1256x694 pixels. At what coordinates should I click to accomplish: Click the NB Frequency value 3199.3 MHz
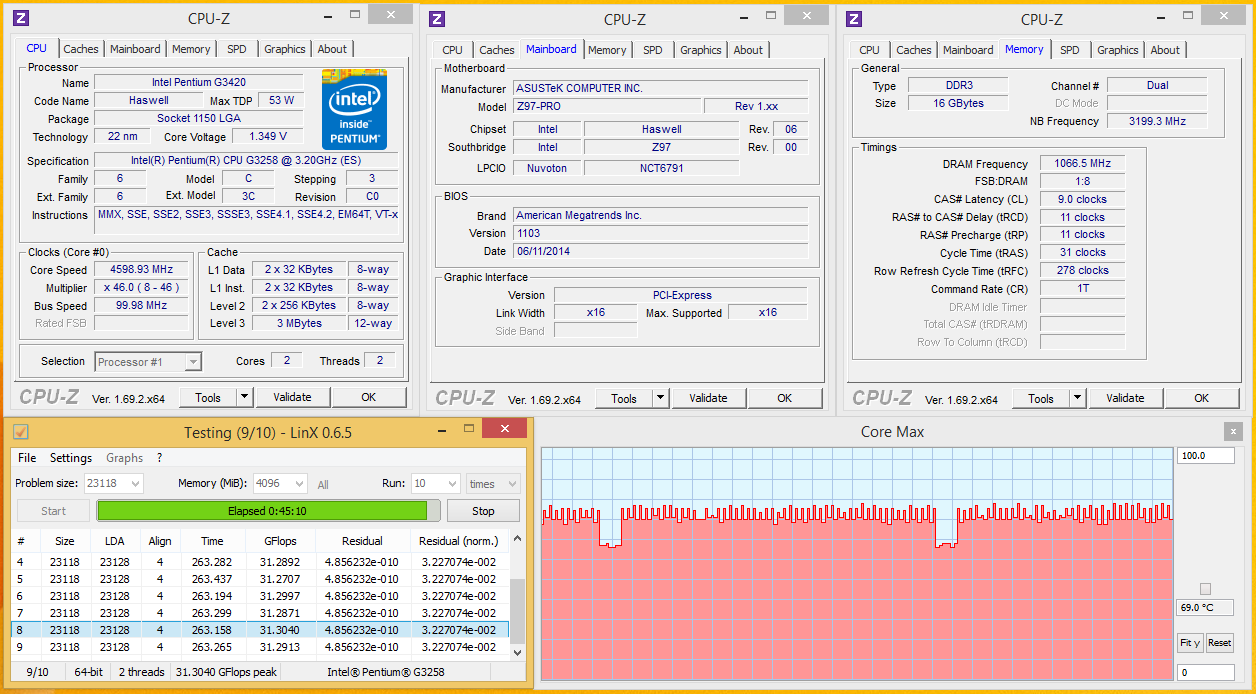tap(1156, 122)
